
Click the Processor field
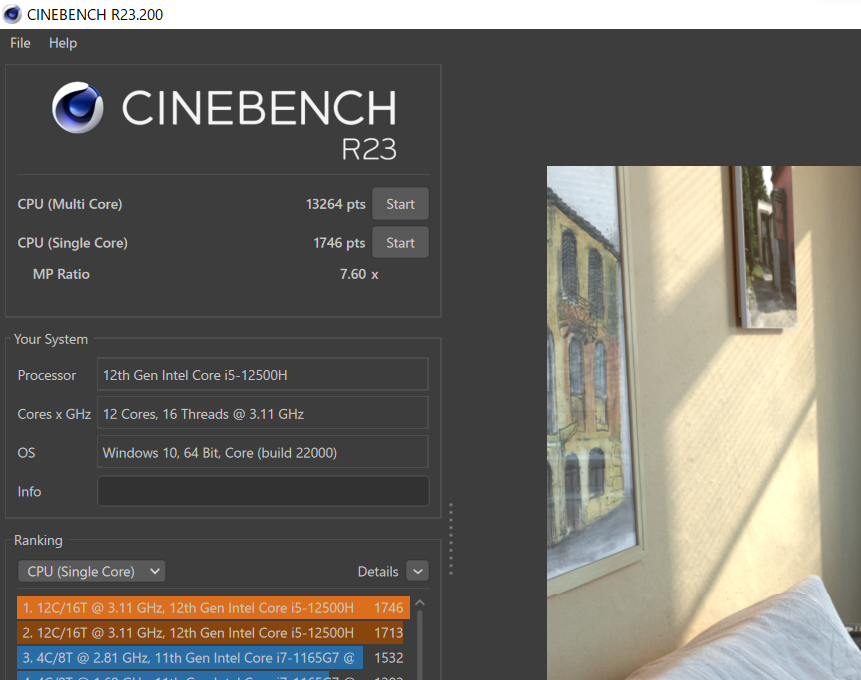[x=262, y=375]
